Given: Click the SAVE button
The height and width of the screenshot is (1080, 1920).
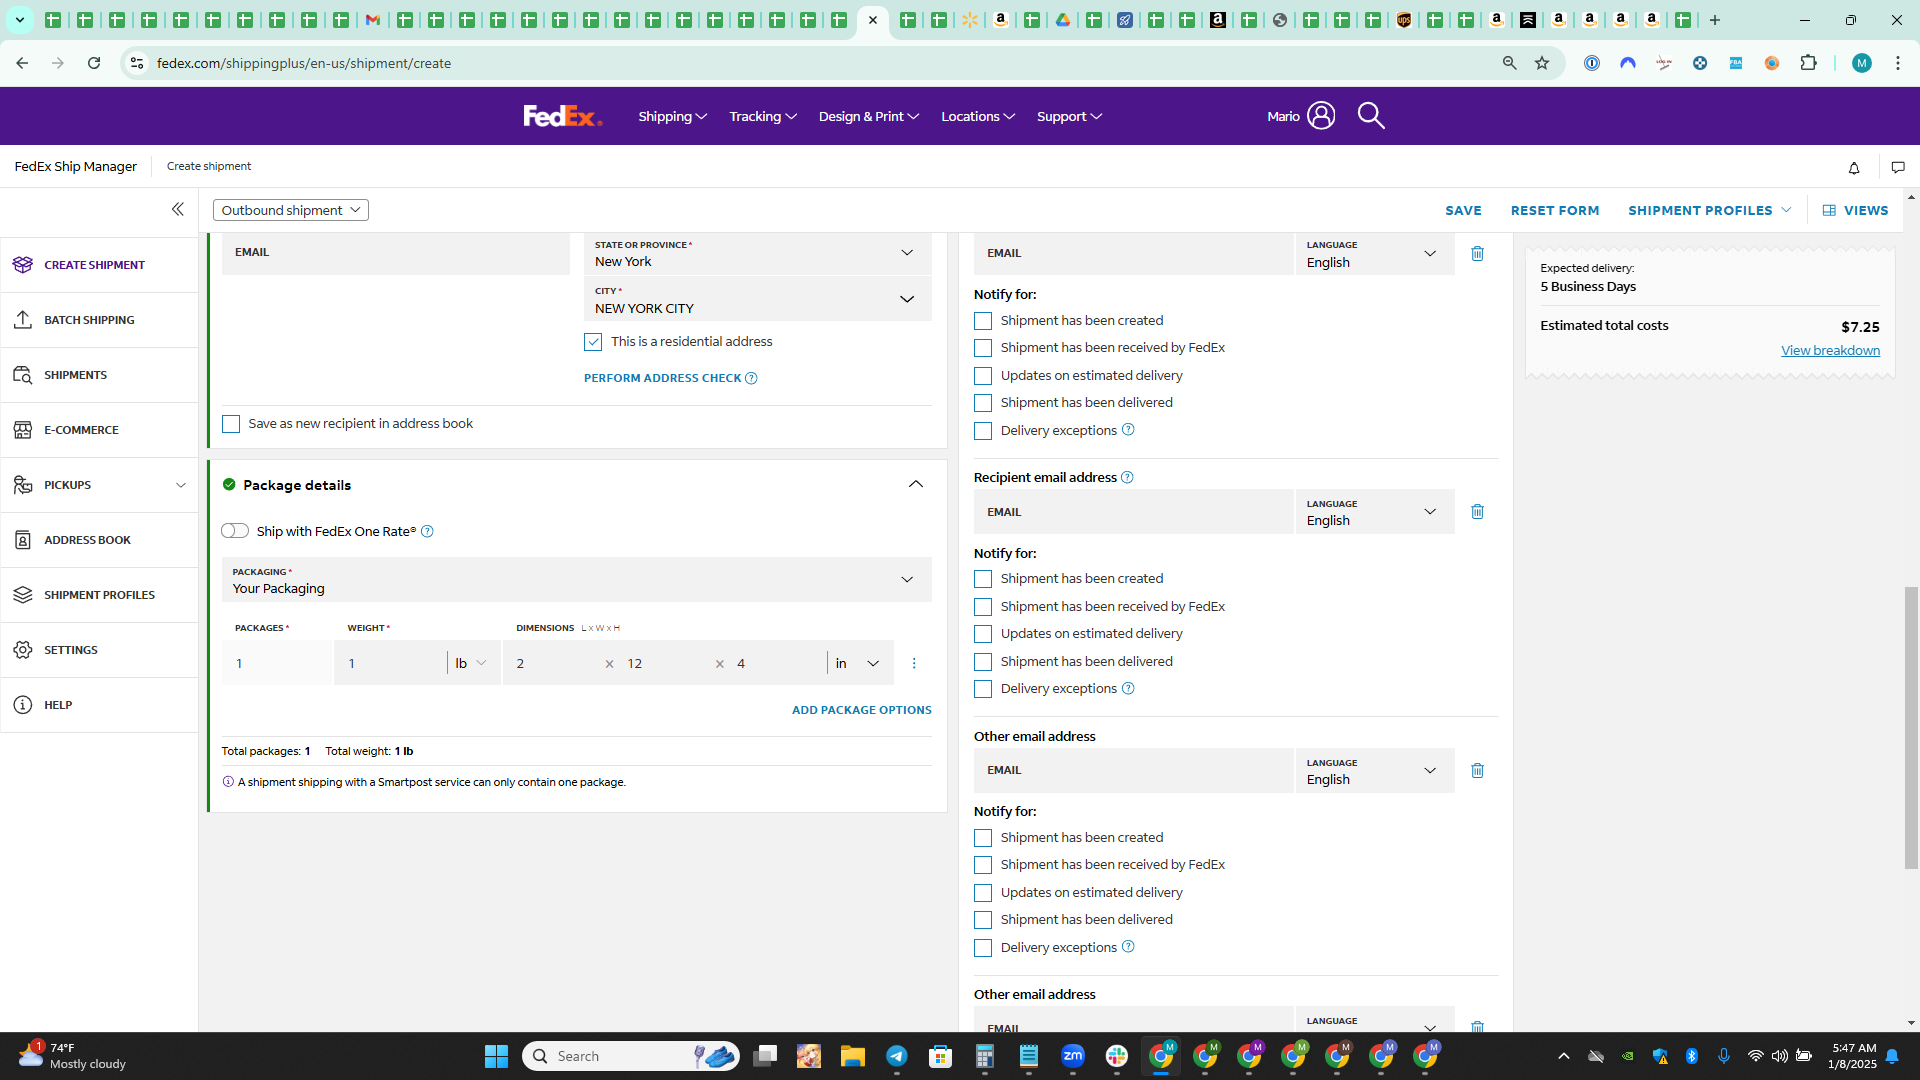Looking at the screenshot, I should click(x=1463, y=210).
